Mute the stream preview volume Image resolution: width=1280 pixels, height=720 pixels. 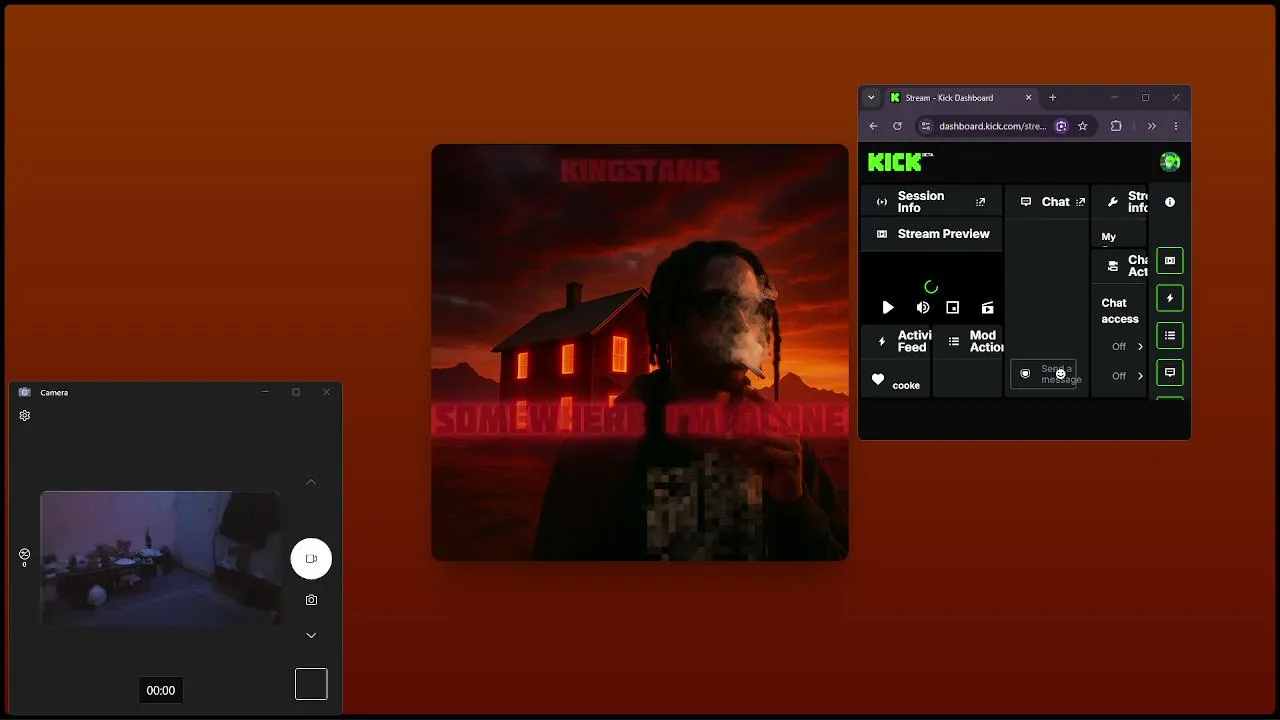[x=922, y=308]
